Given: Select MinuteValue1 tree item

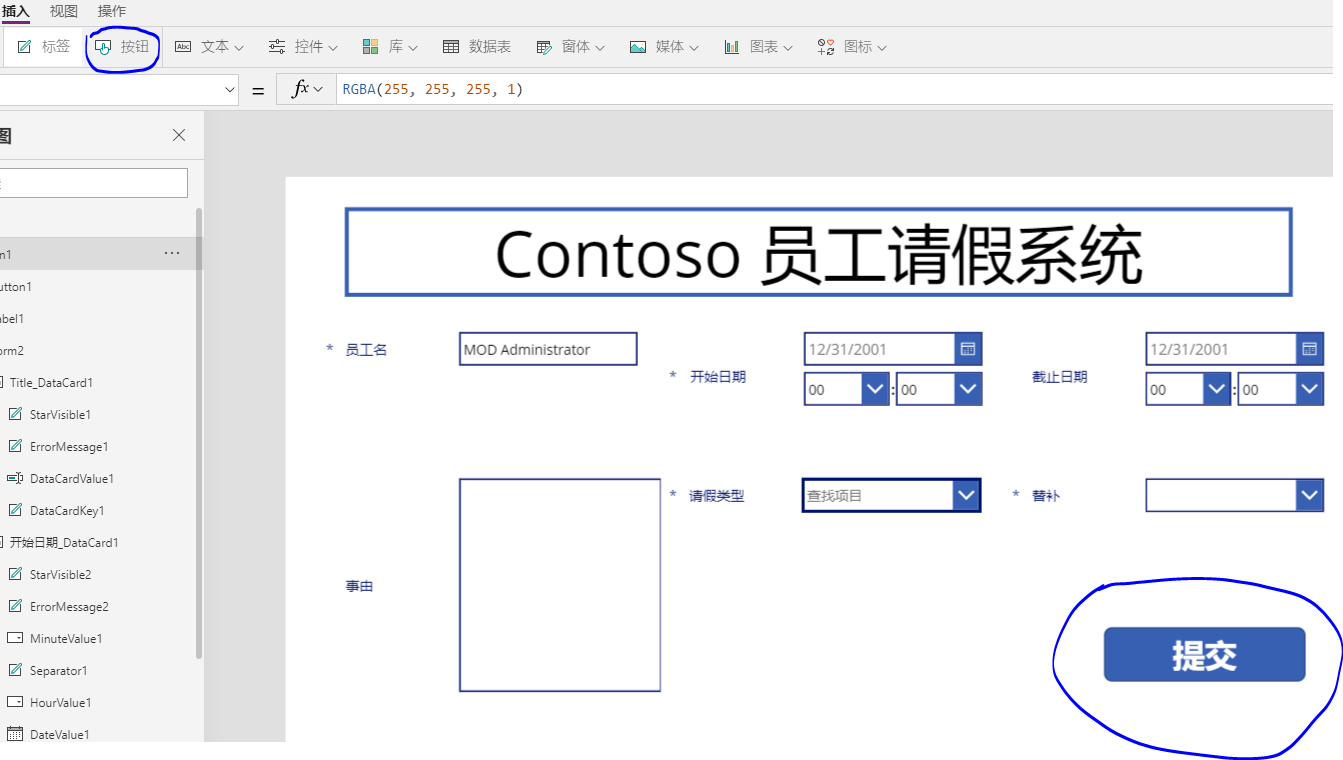Looking at the screenshot, I should (66, 639).
